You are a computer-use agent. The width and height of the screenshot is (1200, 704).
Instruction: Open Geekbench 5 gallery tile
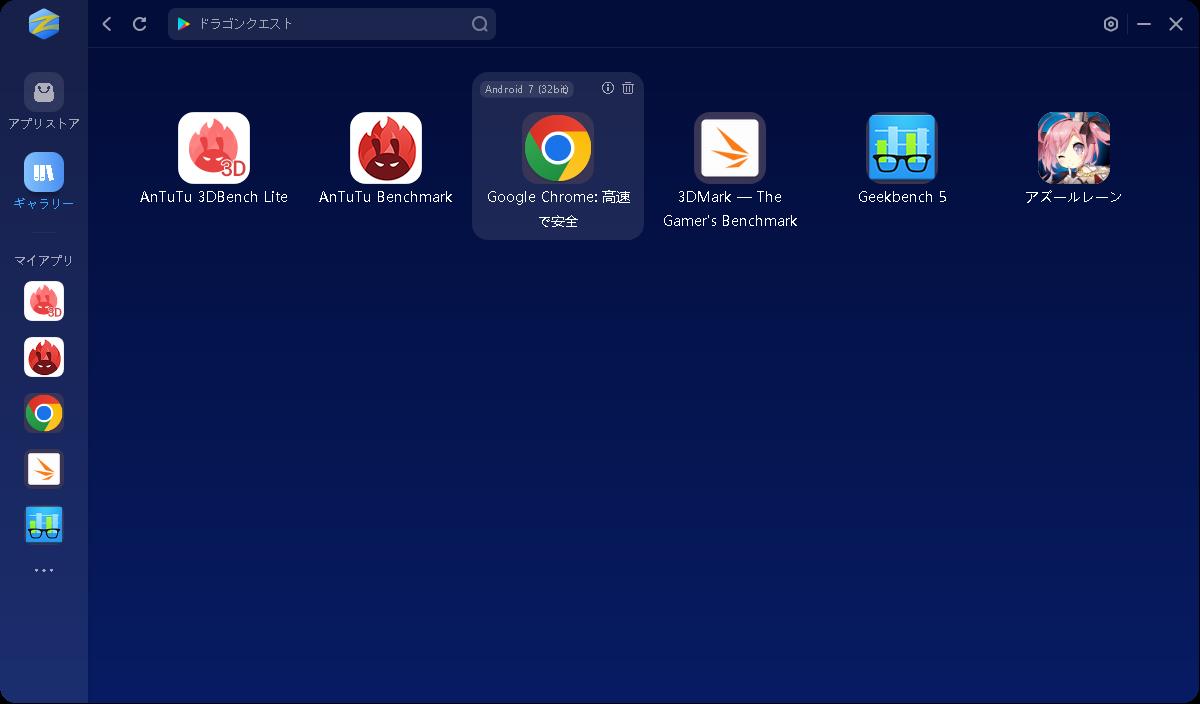[902, 148]
